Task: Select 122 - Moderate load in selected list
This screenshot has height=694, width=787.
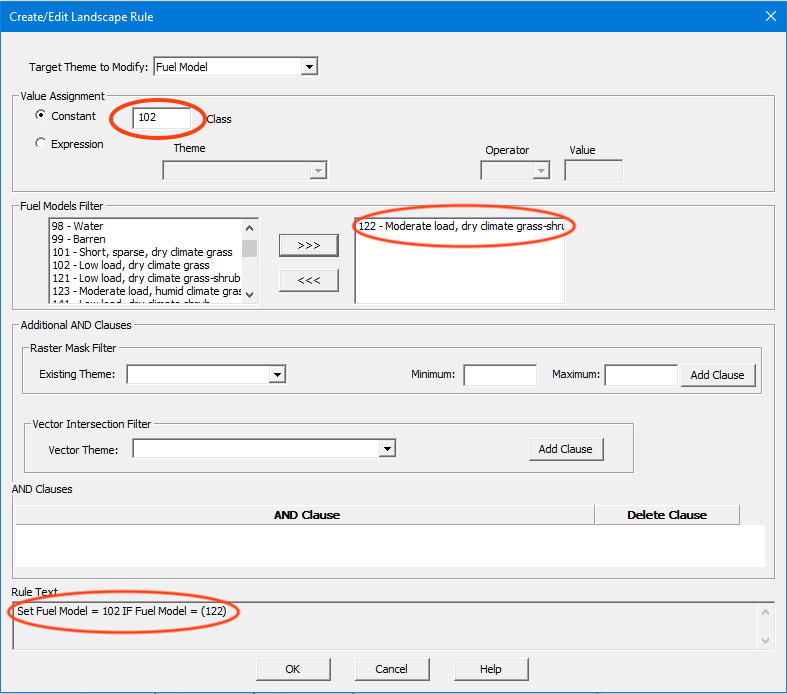Action: point(461,226)
